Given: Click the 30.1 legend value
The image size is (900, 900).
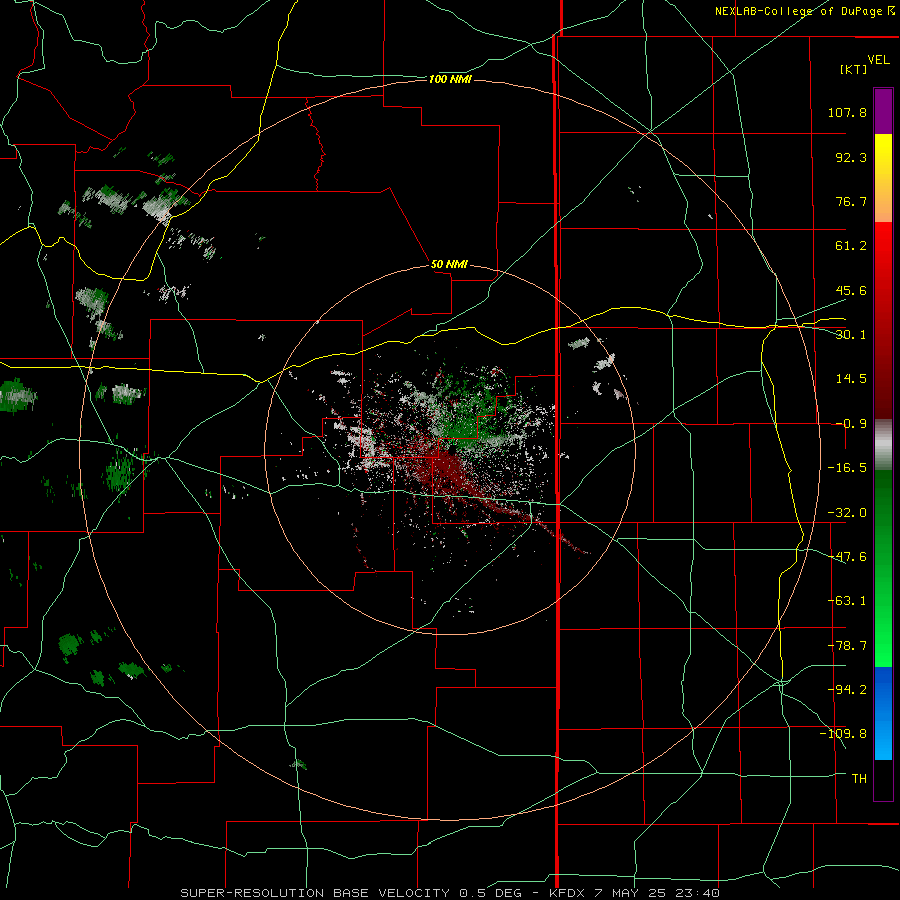Looking at the screenshot, I should 851,335.
